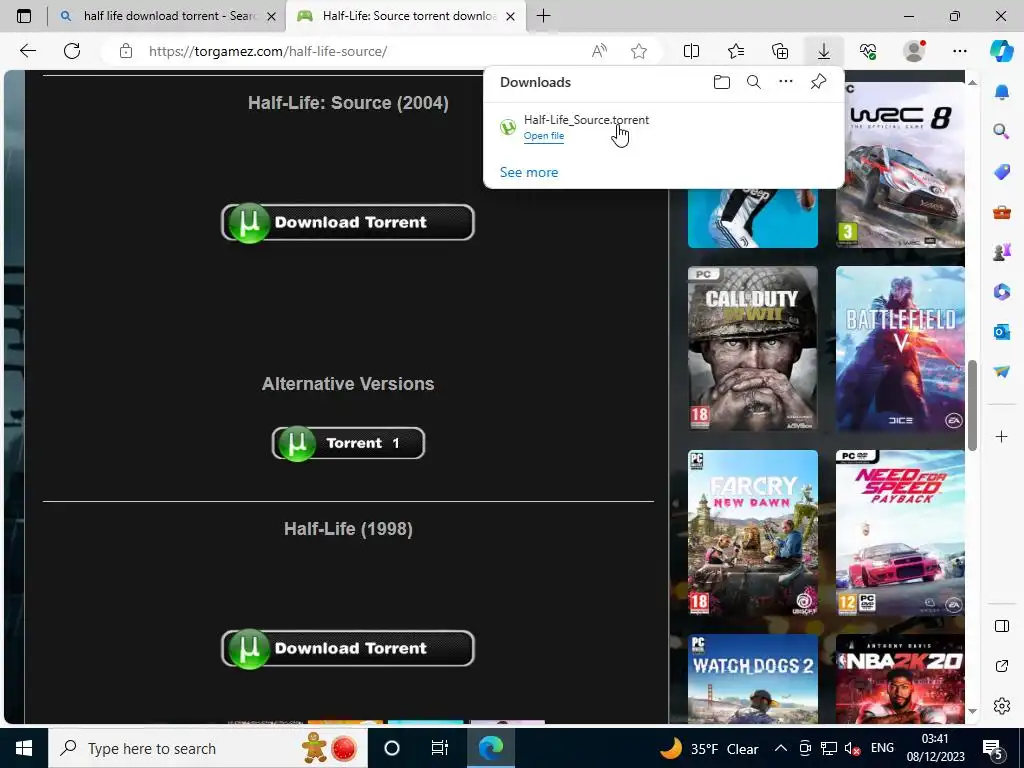The image size is (1024, 768).
Task: Click Microsoft Edge taskbar icon
Action: coord(490,748)
